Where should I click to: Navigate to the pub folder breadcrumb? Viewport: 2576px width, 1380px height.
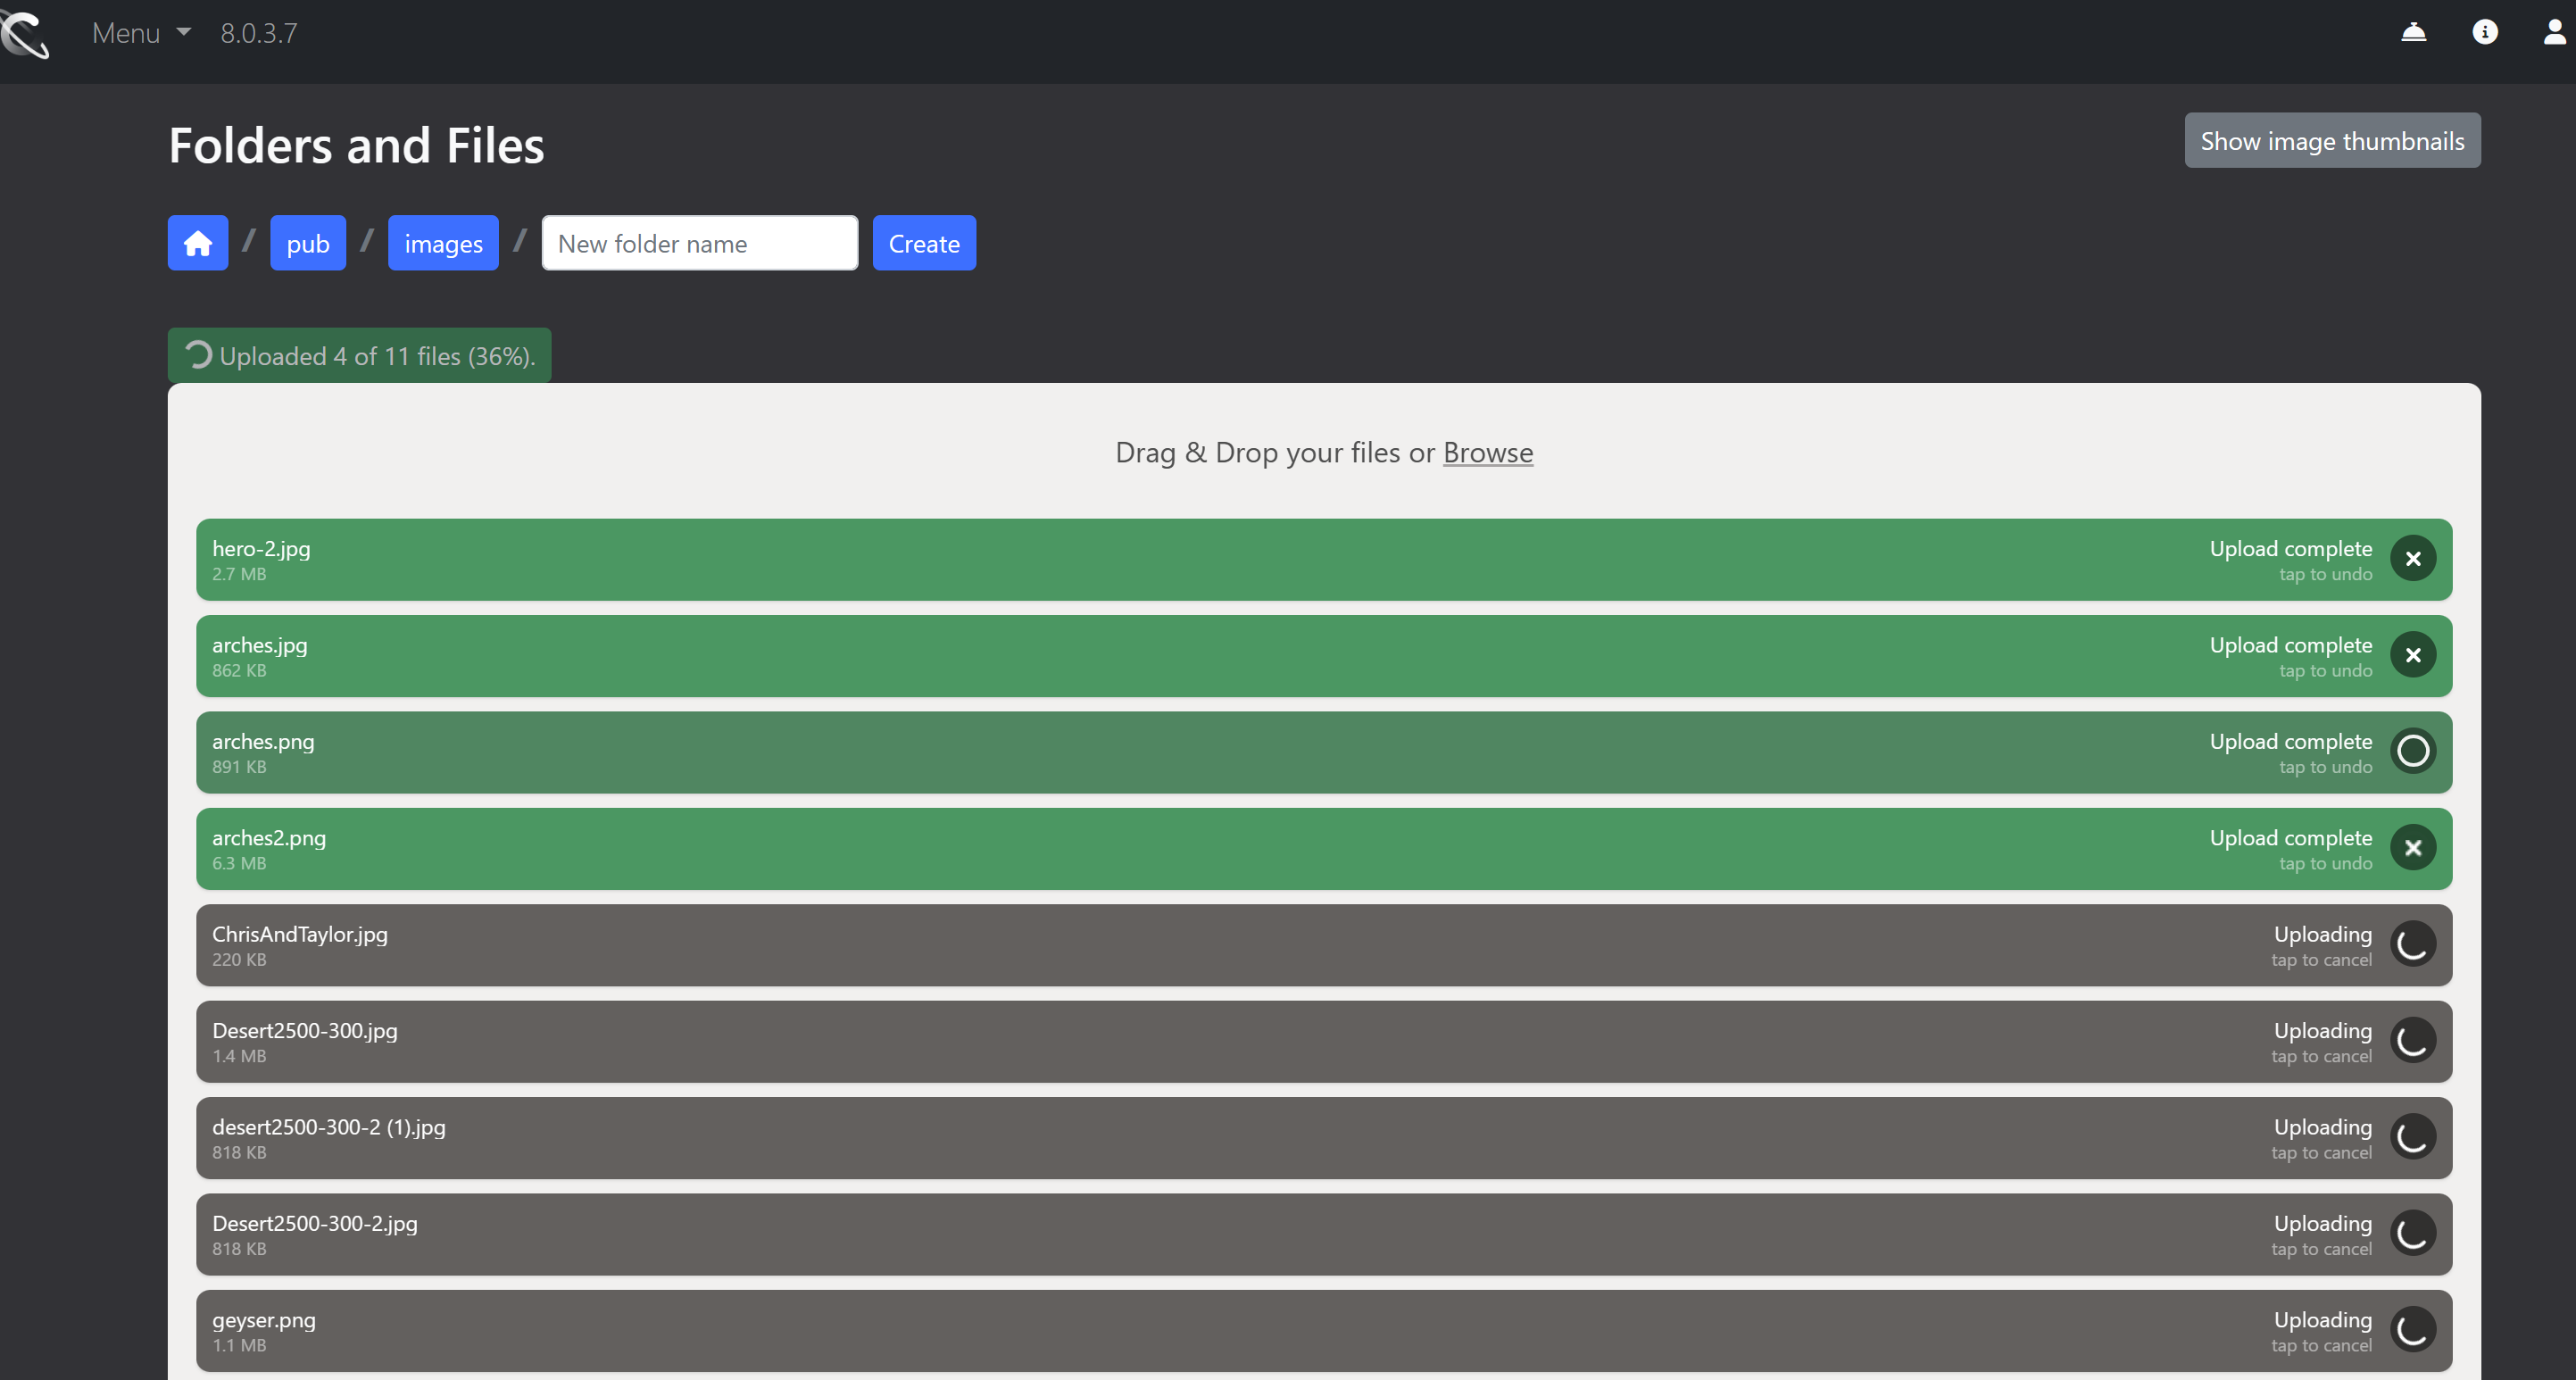click(308, 243)
